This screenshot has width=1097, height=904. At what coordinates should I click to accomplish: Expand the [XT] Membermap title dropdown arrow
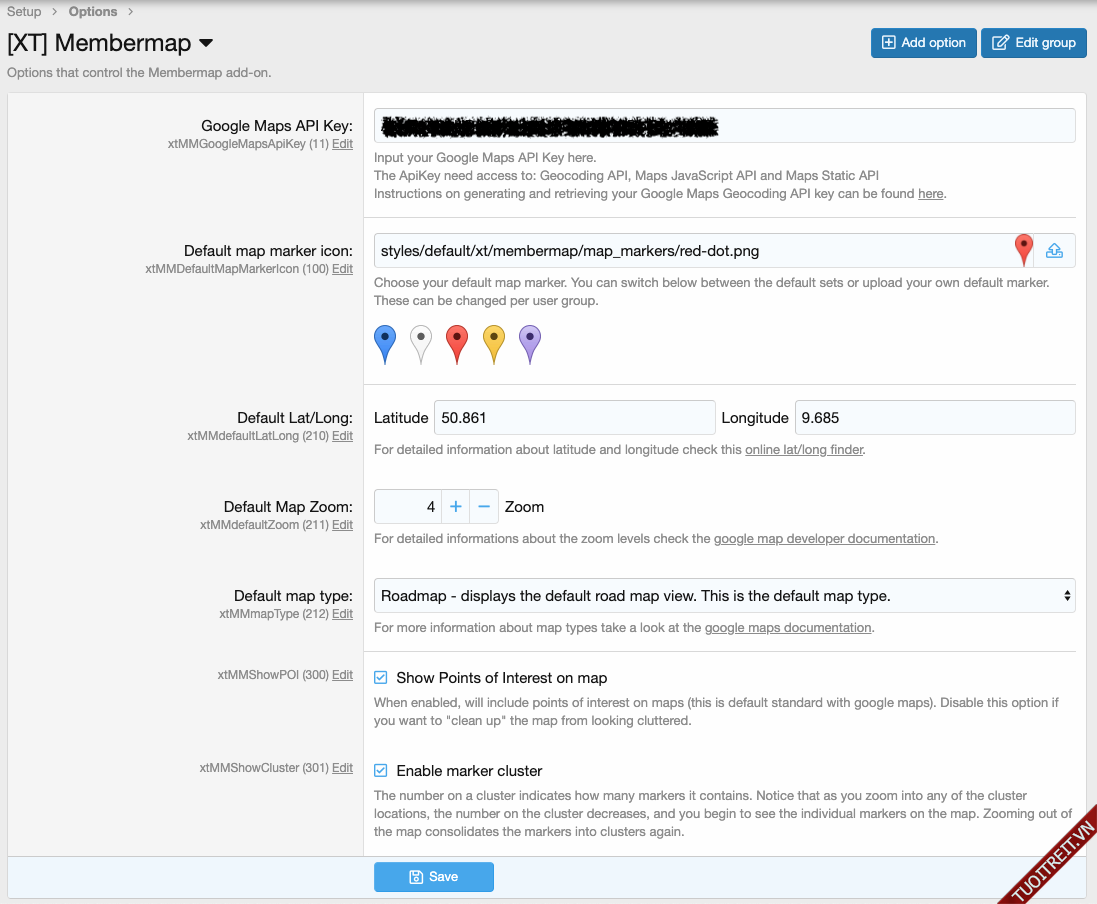point(206,43)
